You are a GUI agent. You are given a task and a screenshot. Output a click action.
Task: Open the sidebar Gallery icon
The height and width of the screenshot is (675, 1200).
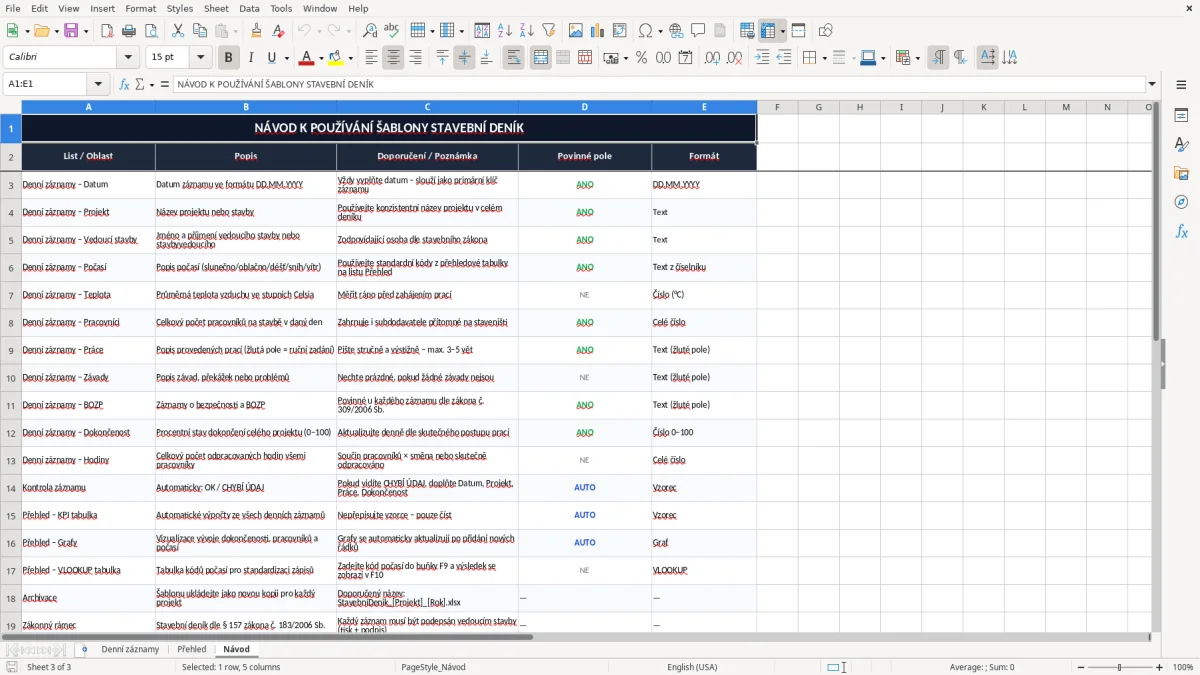click(1181, 173)
